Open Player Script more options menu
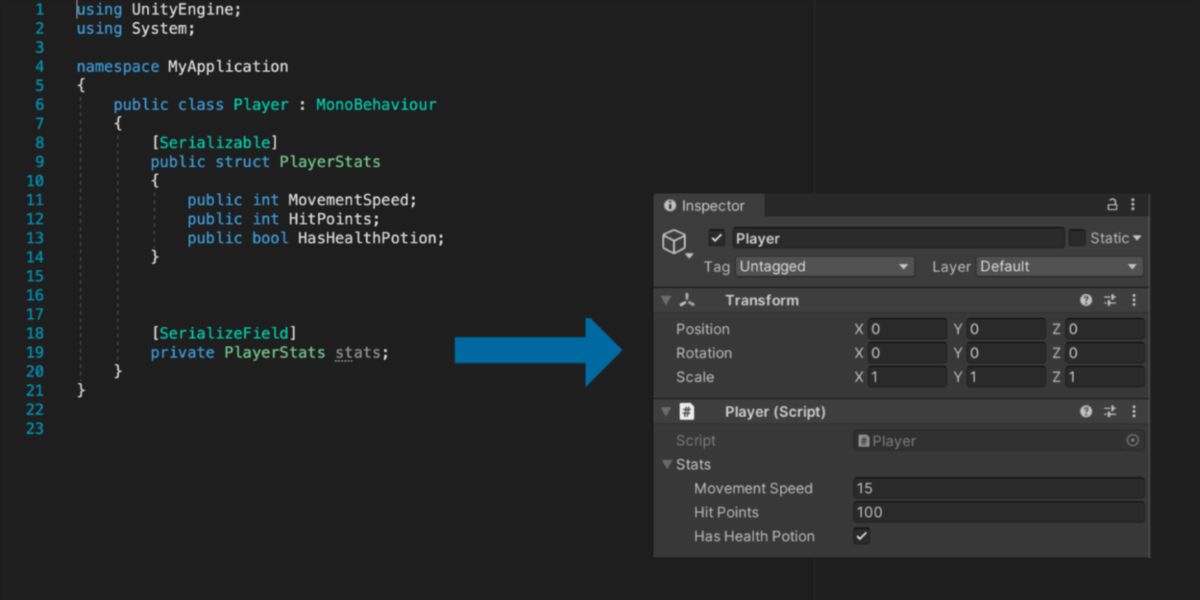This screenshot has height=600, width=1200. [1134, 412]
